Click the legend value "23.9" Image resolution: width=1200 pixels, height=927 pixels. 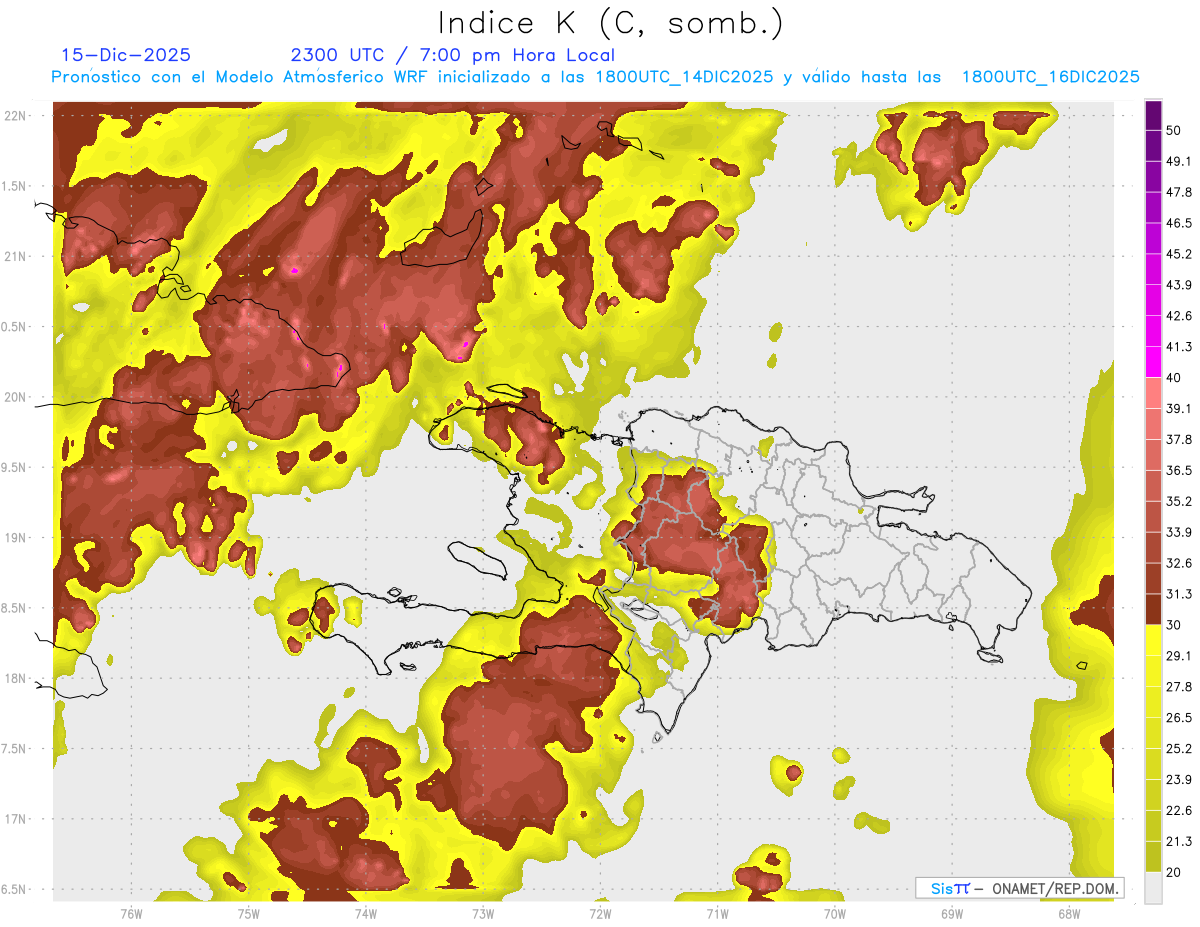click(x=1180, y=779)
